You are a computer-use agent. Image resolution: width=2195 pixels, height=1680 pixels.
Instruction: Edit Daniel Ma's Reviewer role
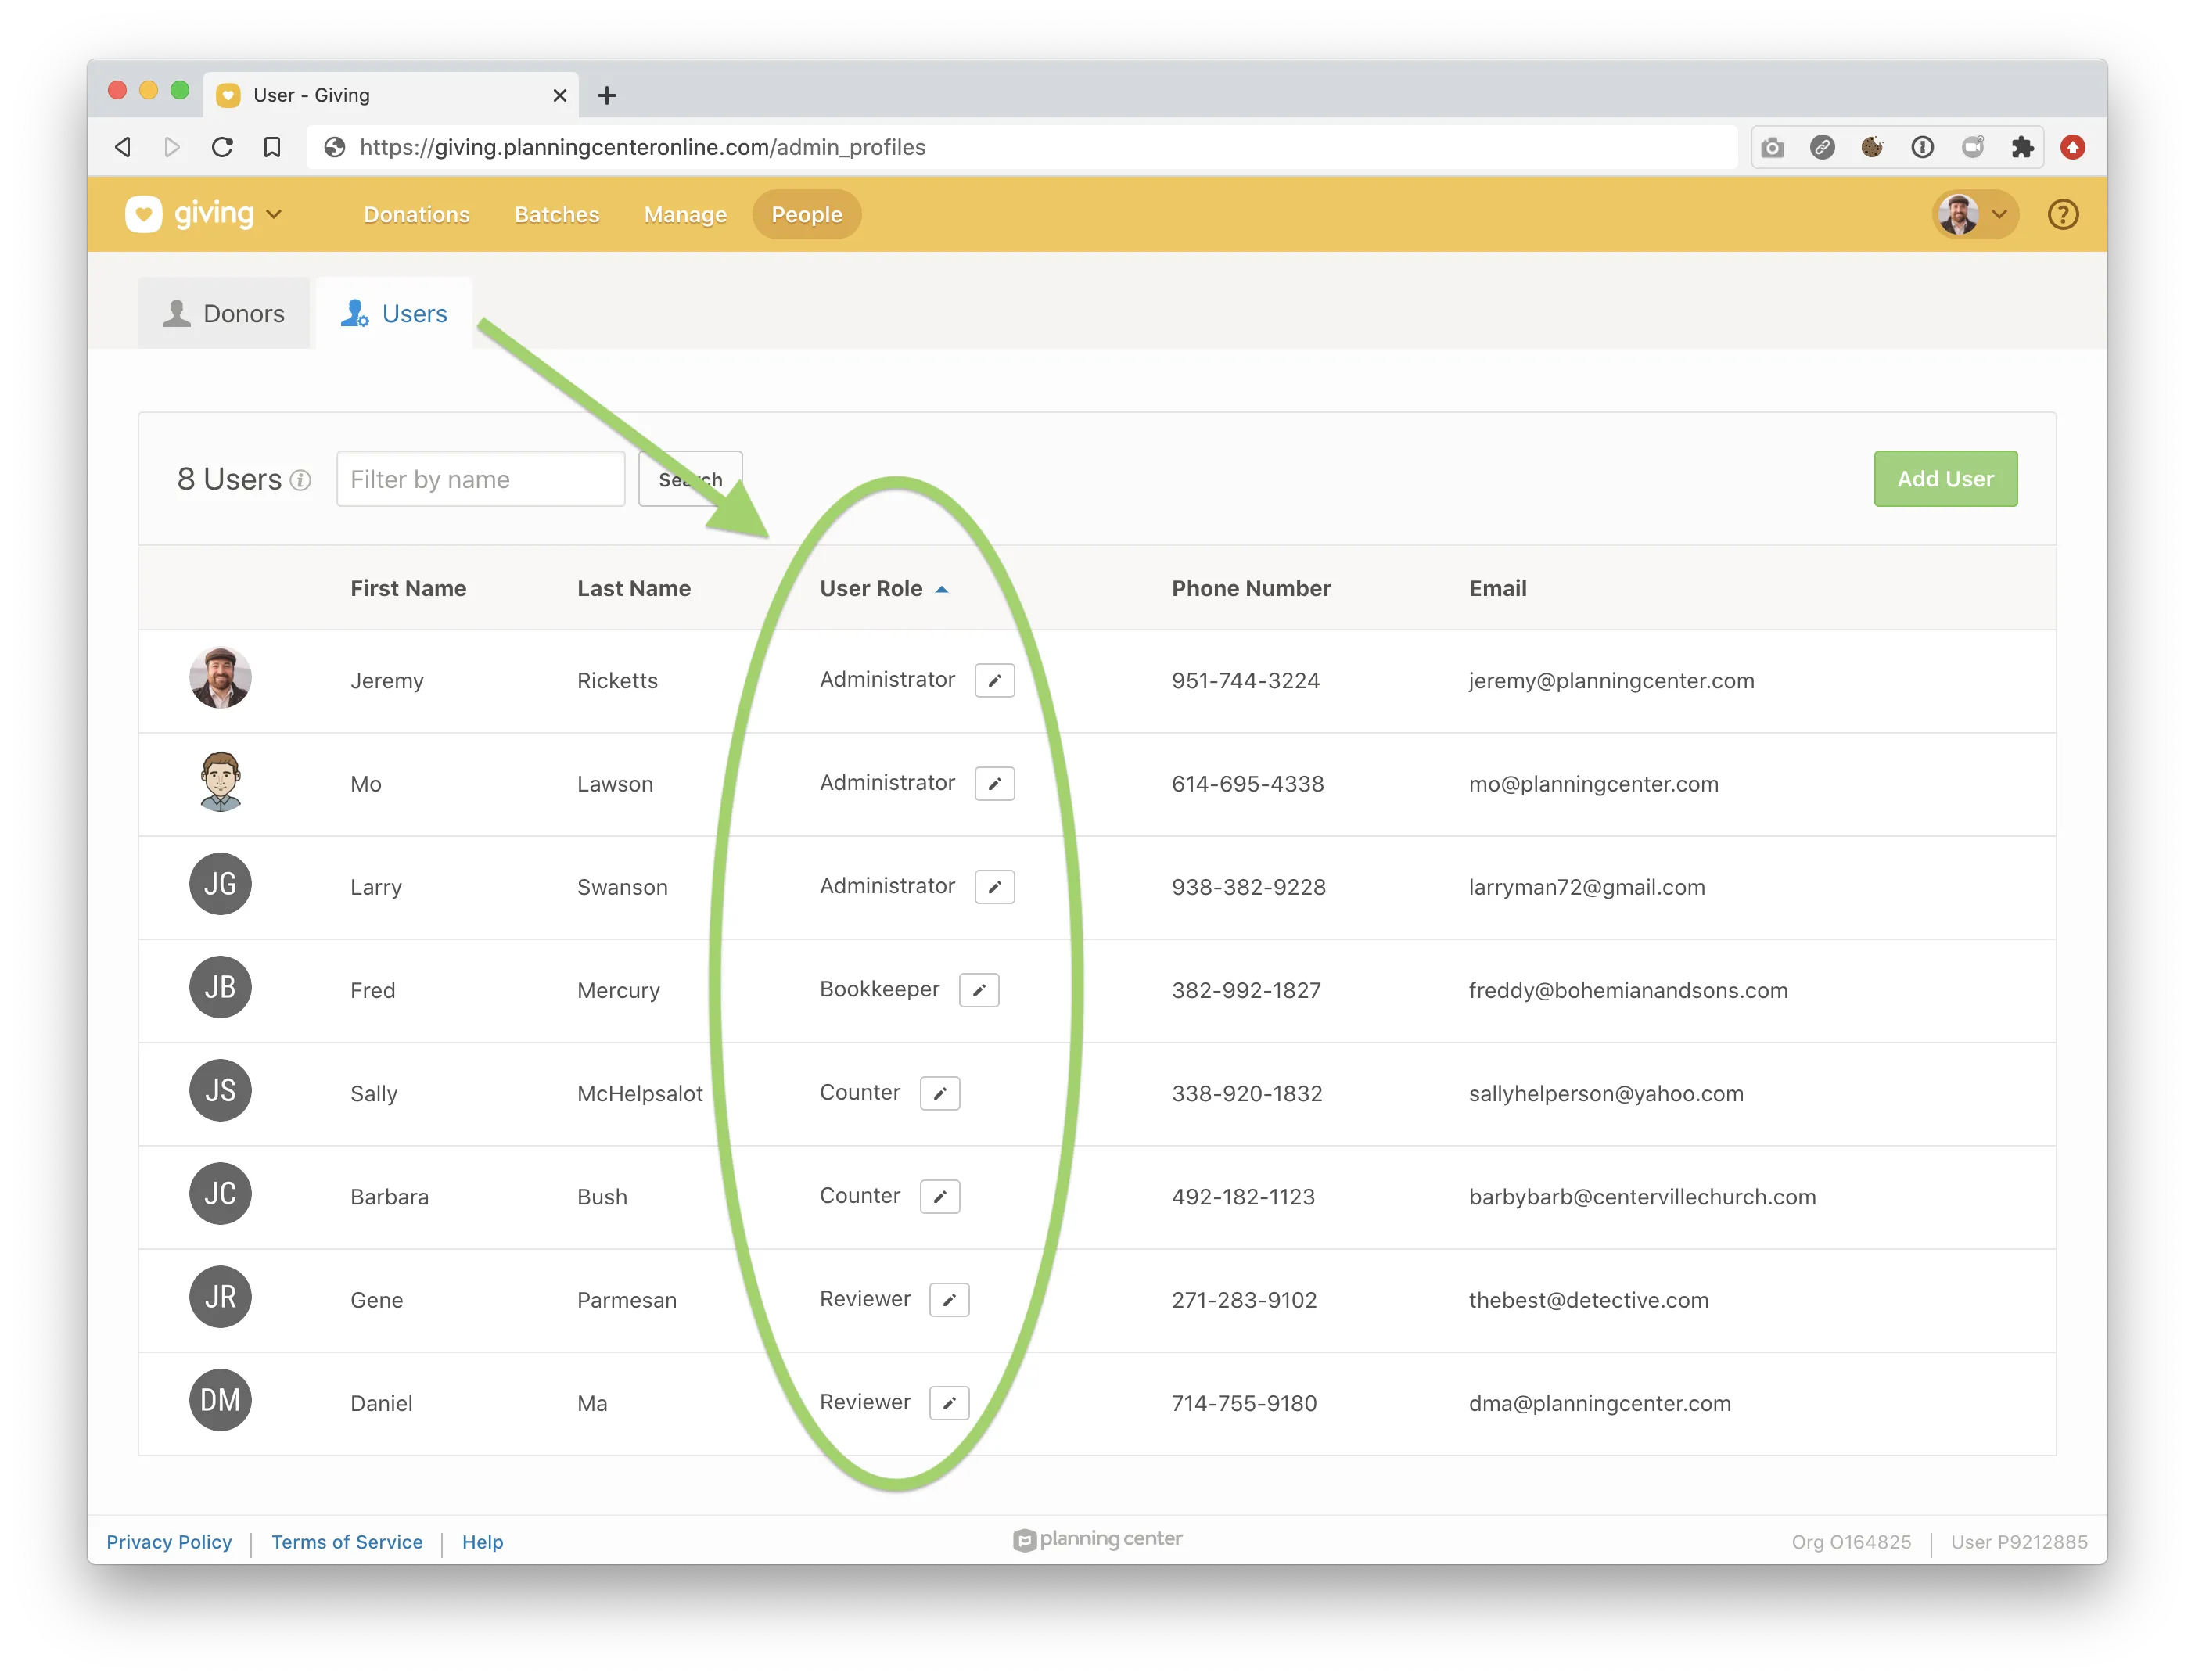[x=948, y=1403]
